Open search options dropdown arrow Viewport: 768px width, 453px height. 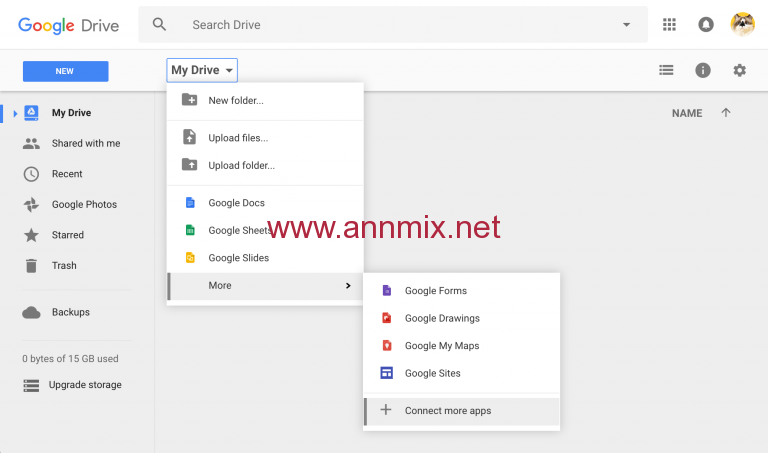[626, 24]
